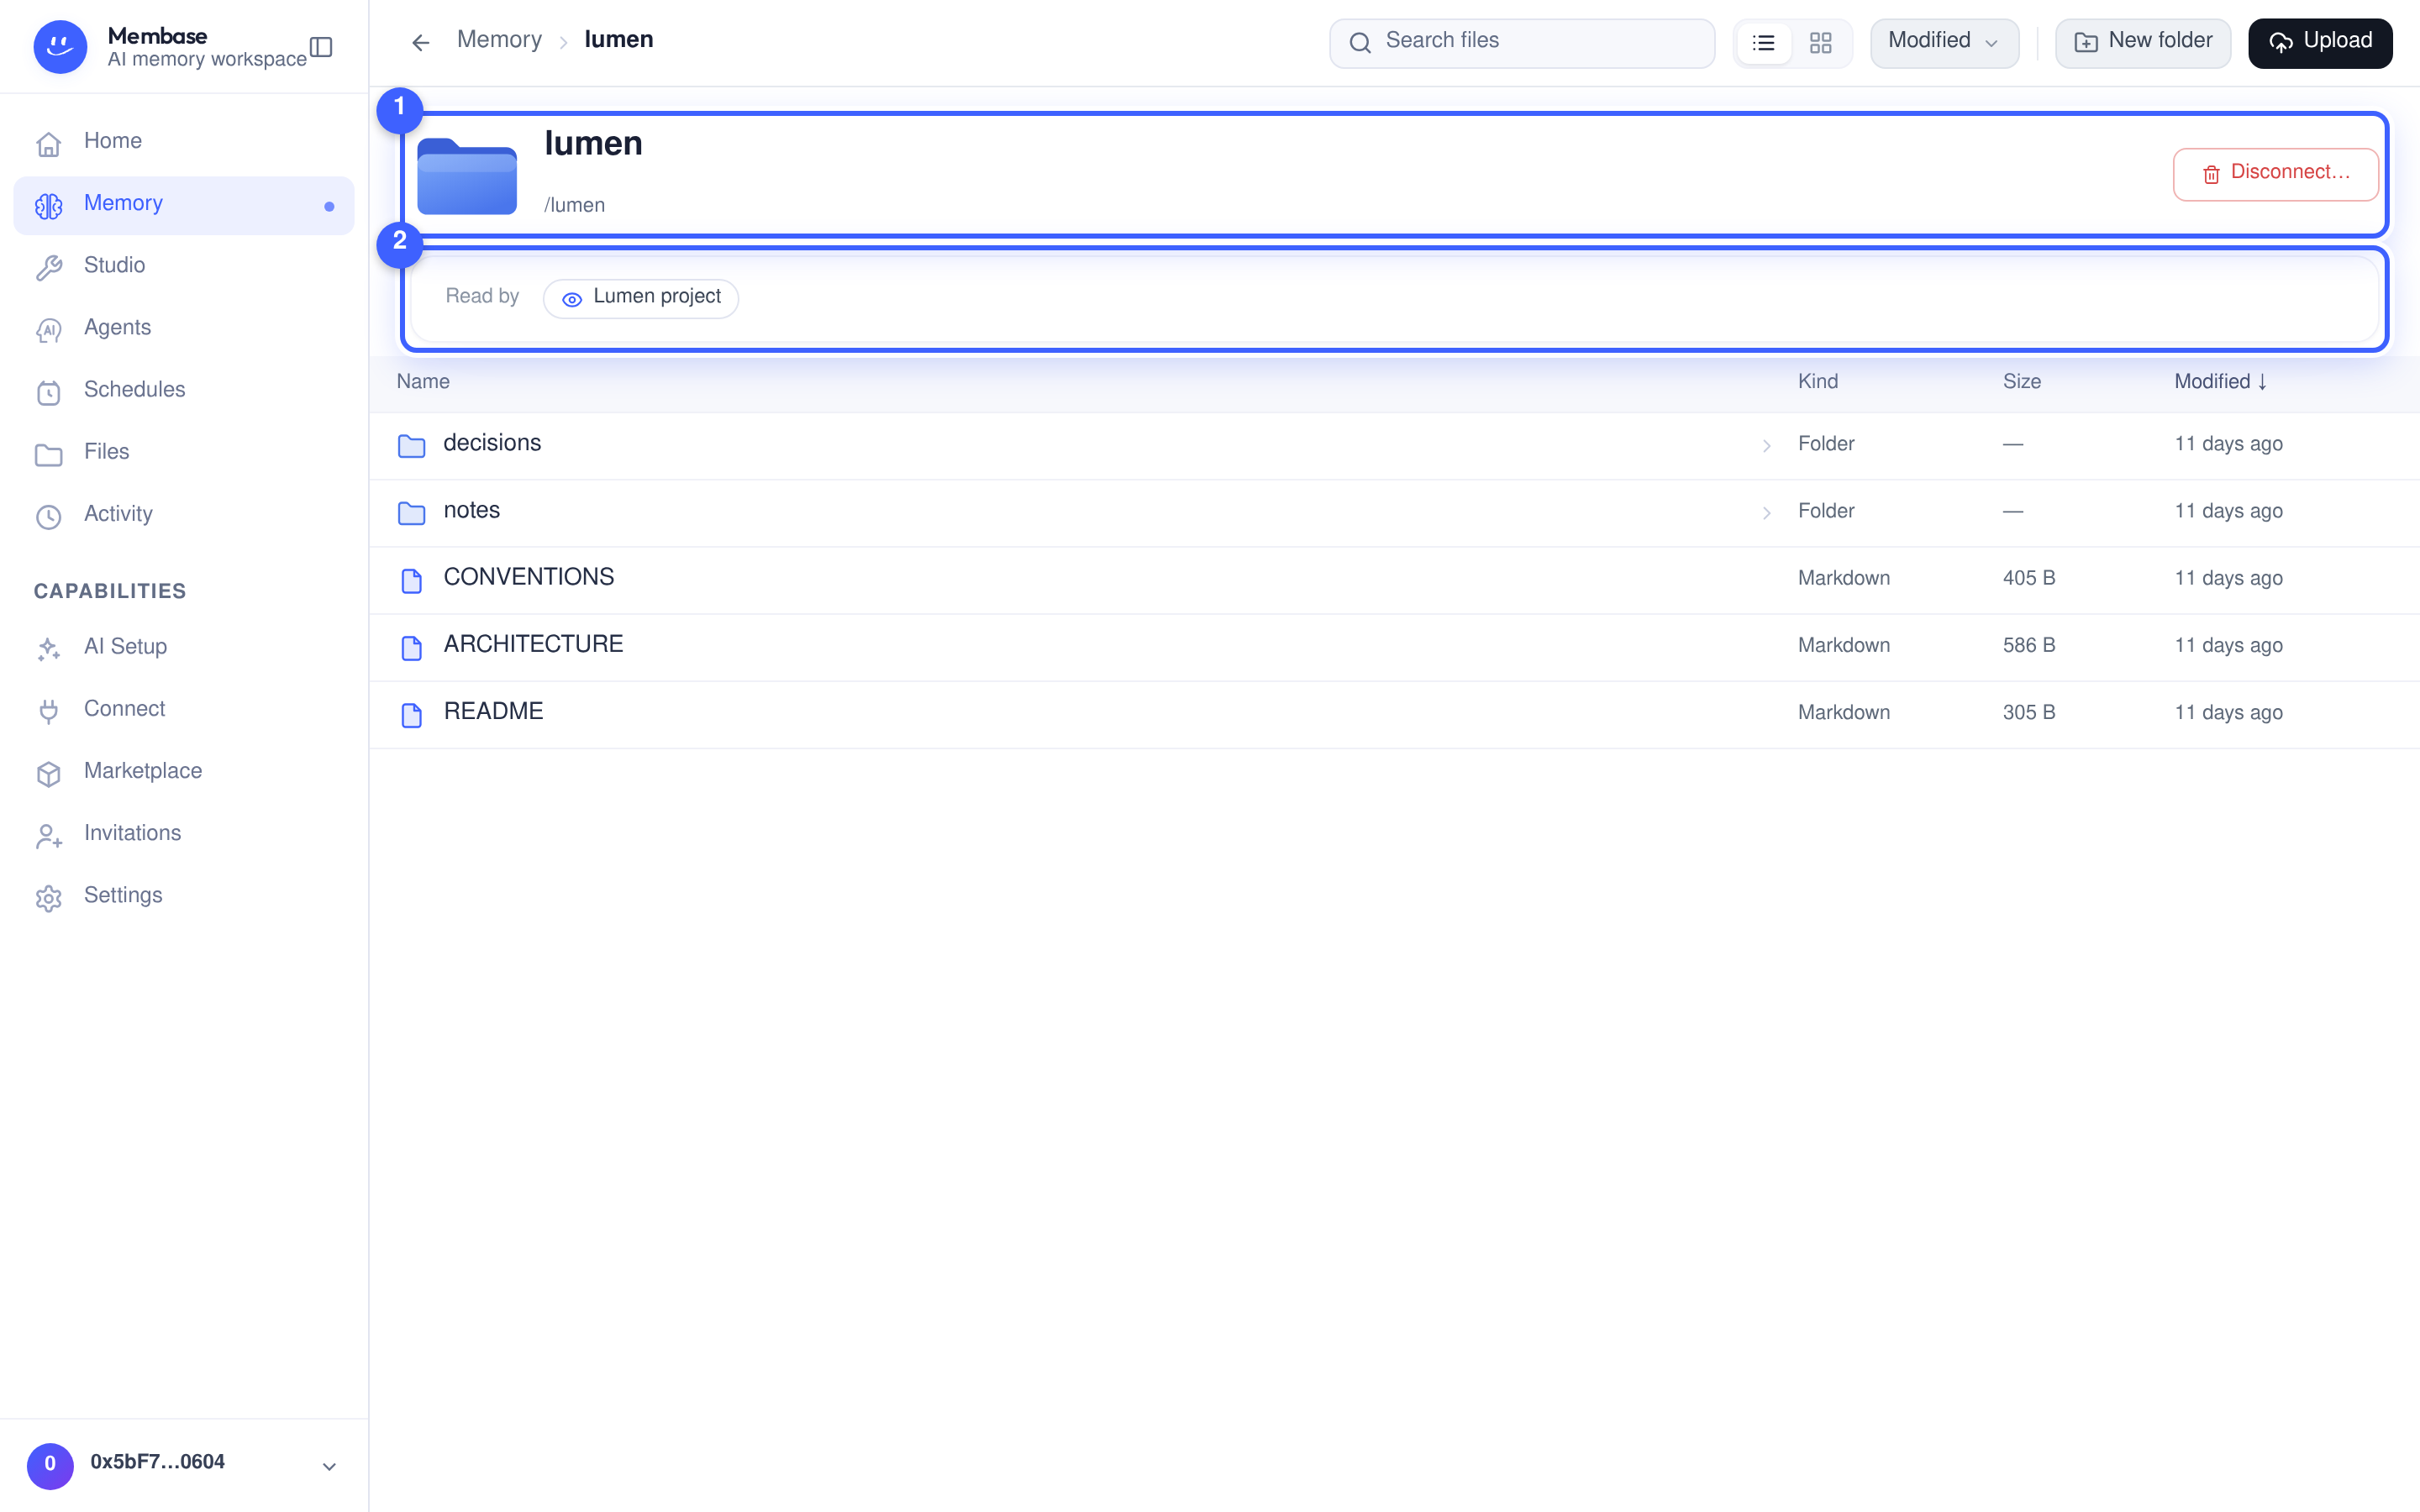
Task: Open the README file
Action: 1394,714
